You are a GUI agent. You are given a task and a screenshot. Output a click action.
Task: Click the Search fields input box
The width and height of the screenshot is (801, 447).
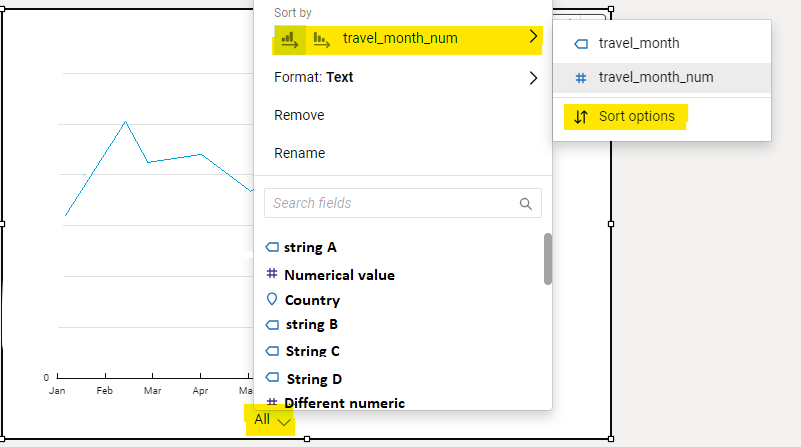coord(390,203)
